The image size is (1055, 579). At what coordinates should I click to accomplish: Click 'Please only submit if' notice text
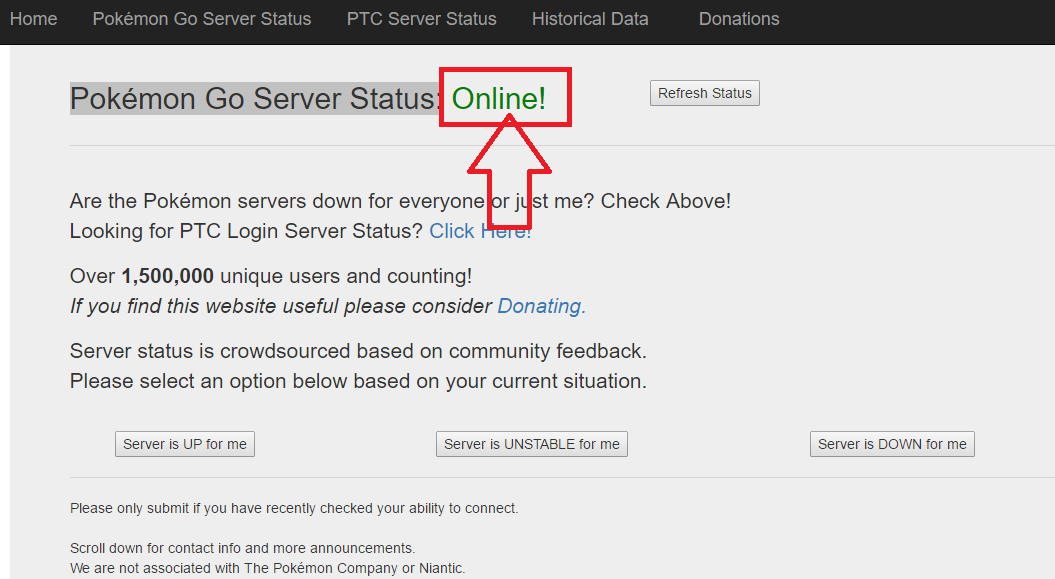[294, 508]
